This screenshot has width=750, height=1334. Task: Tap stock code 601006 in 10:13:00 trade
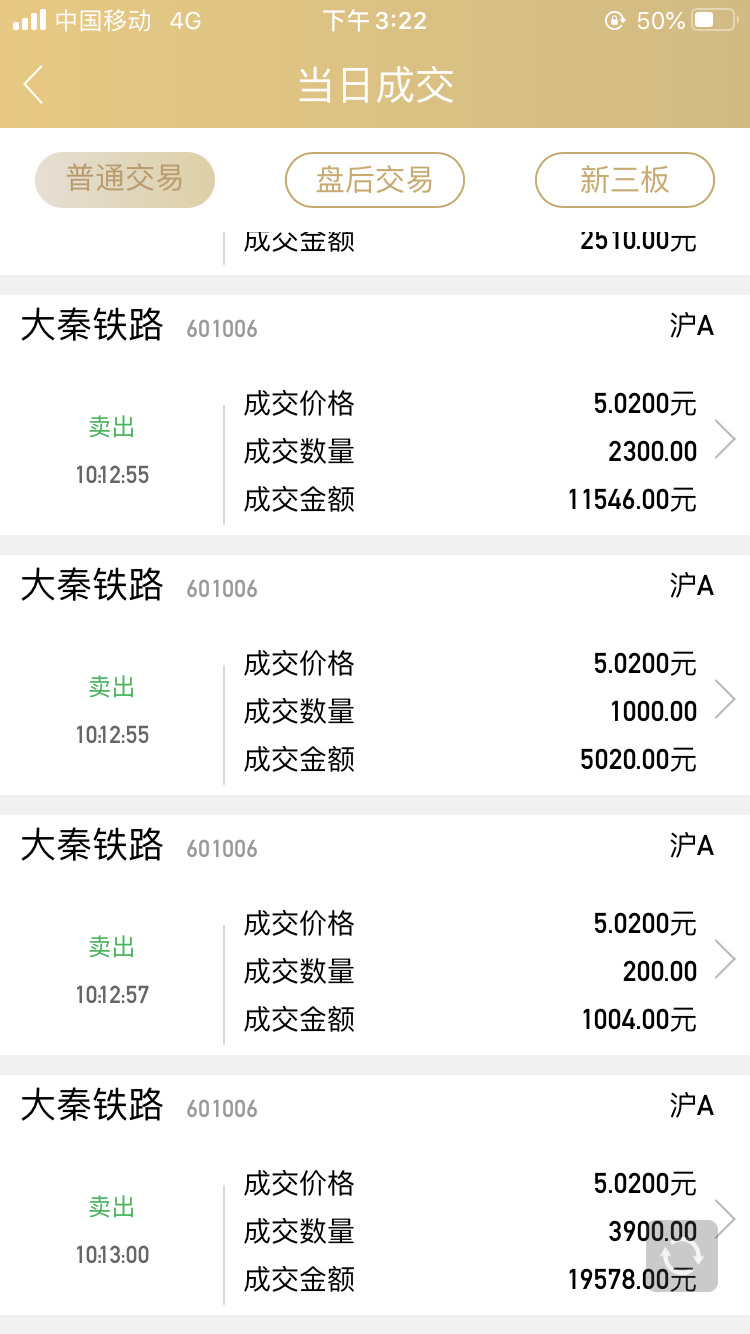coord(222,1109)
